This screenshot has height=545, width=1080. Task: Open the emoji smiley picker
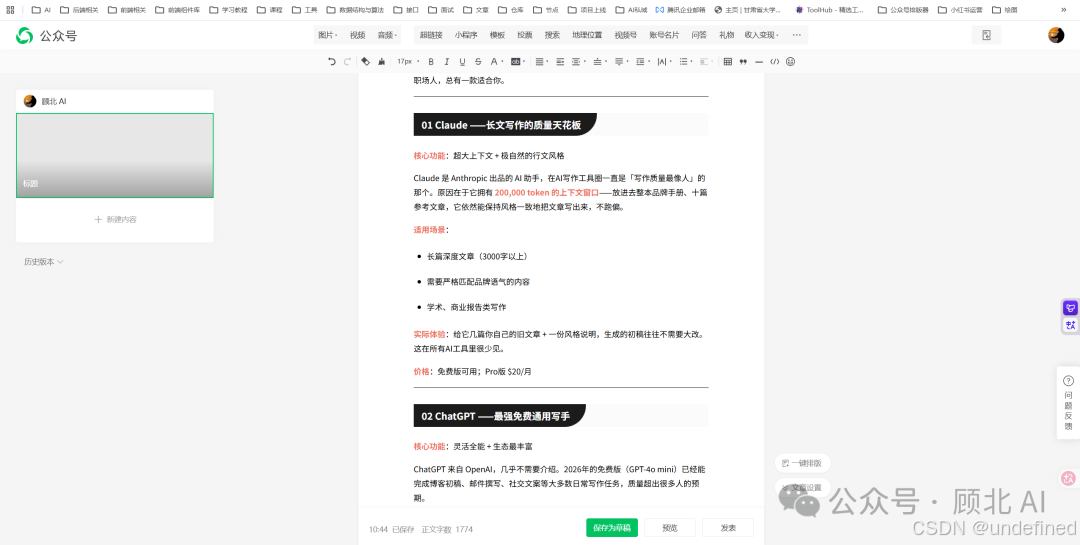pyautogui.click(x=791, y=61)
